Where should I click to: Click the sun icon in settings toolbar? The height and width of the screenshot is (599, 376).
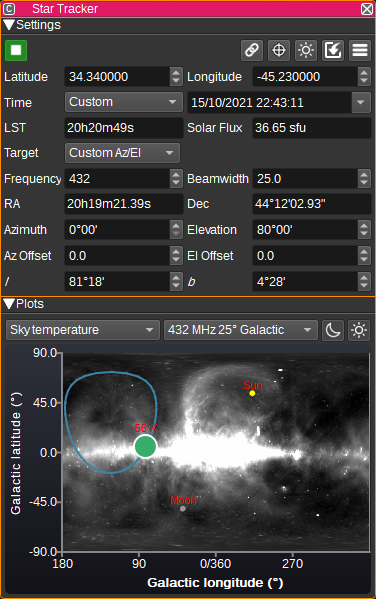[x=306, y=50]
